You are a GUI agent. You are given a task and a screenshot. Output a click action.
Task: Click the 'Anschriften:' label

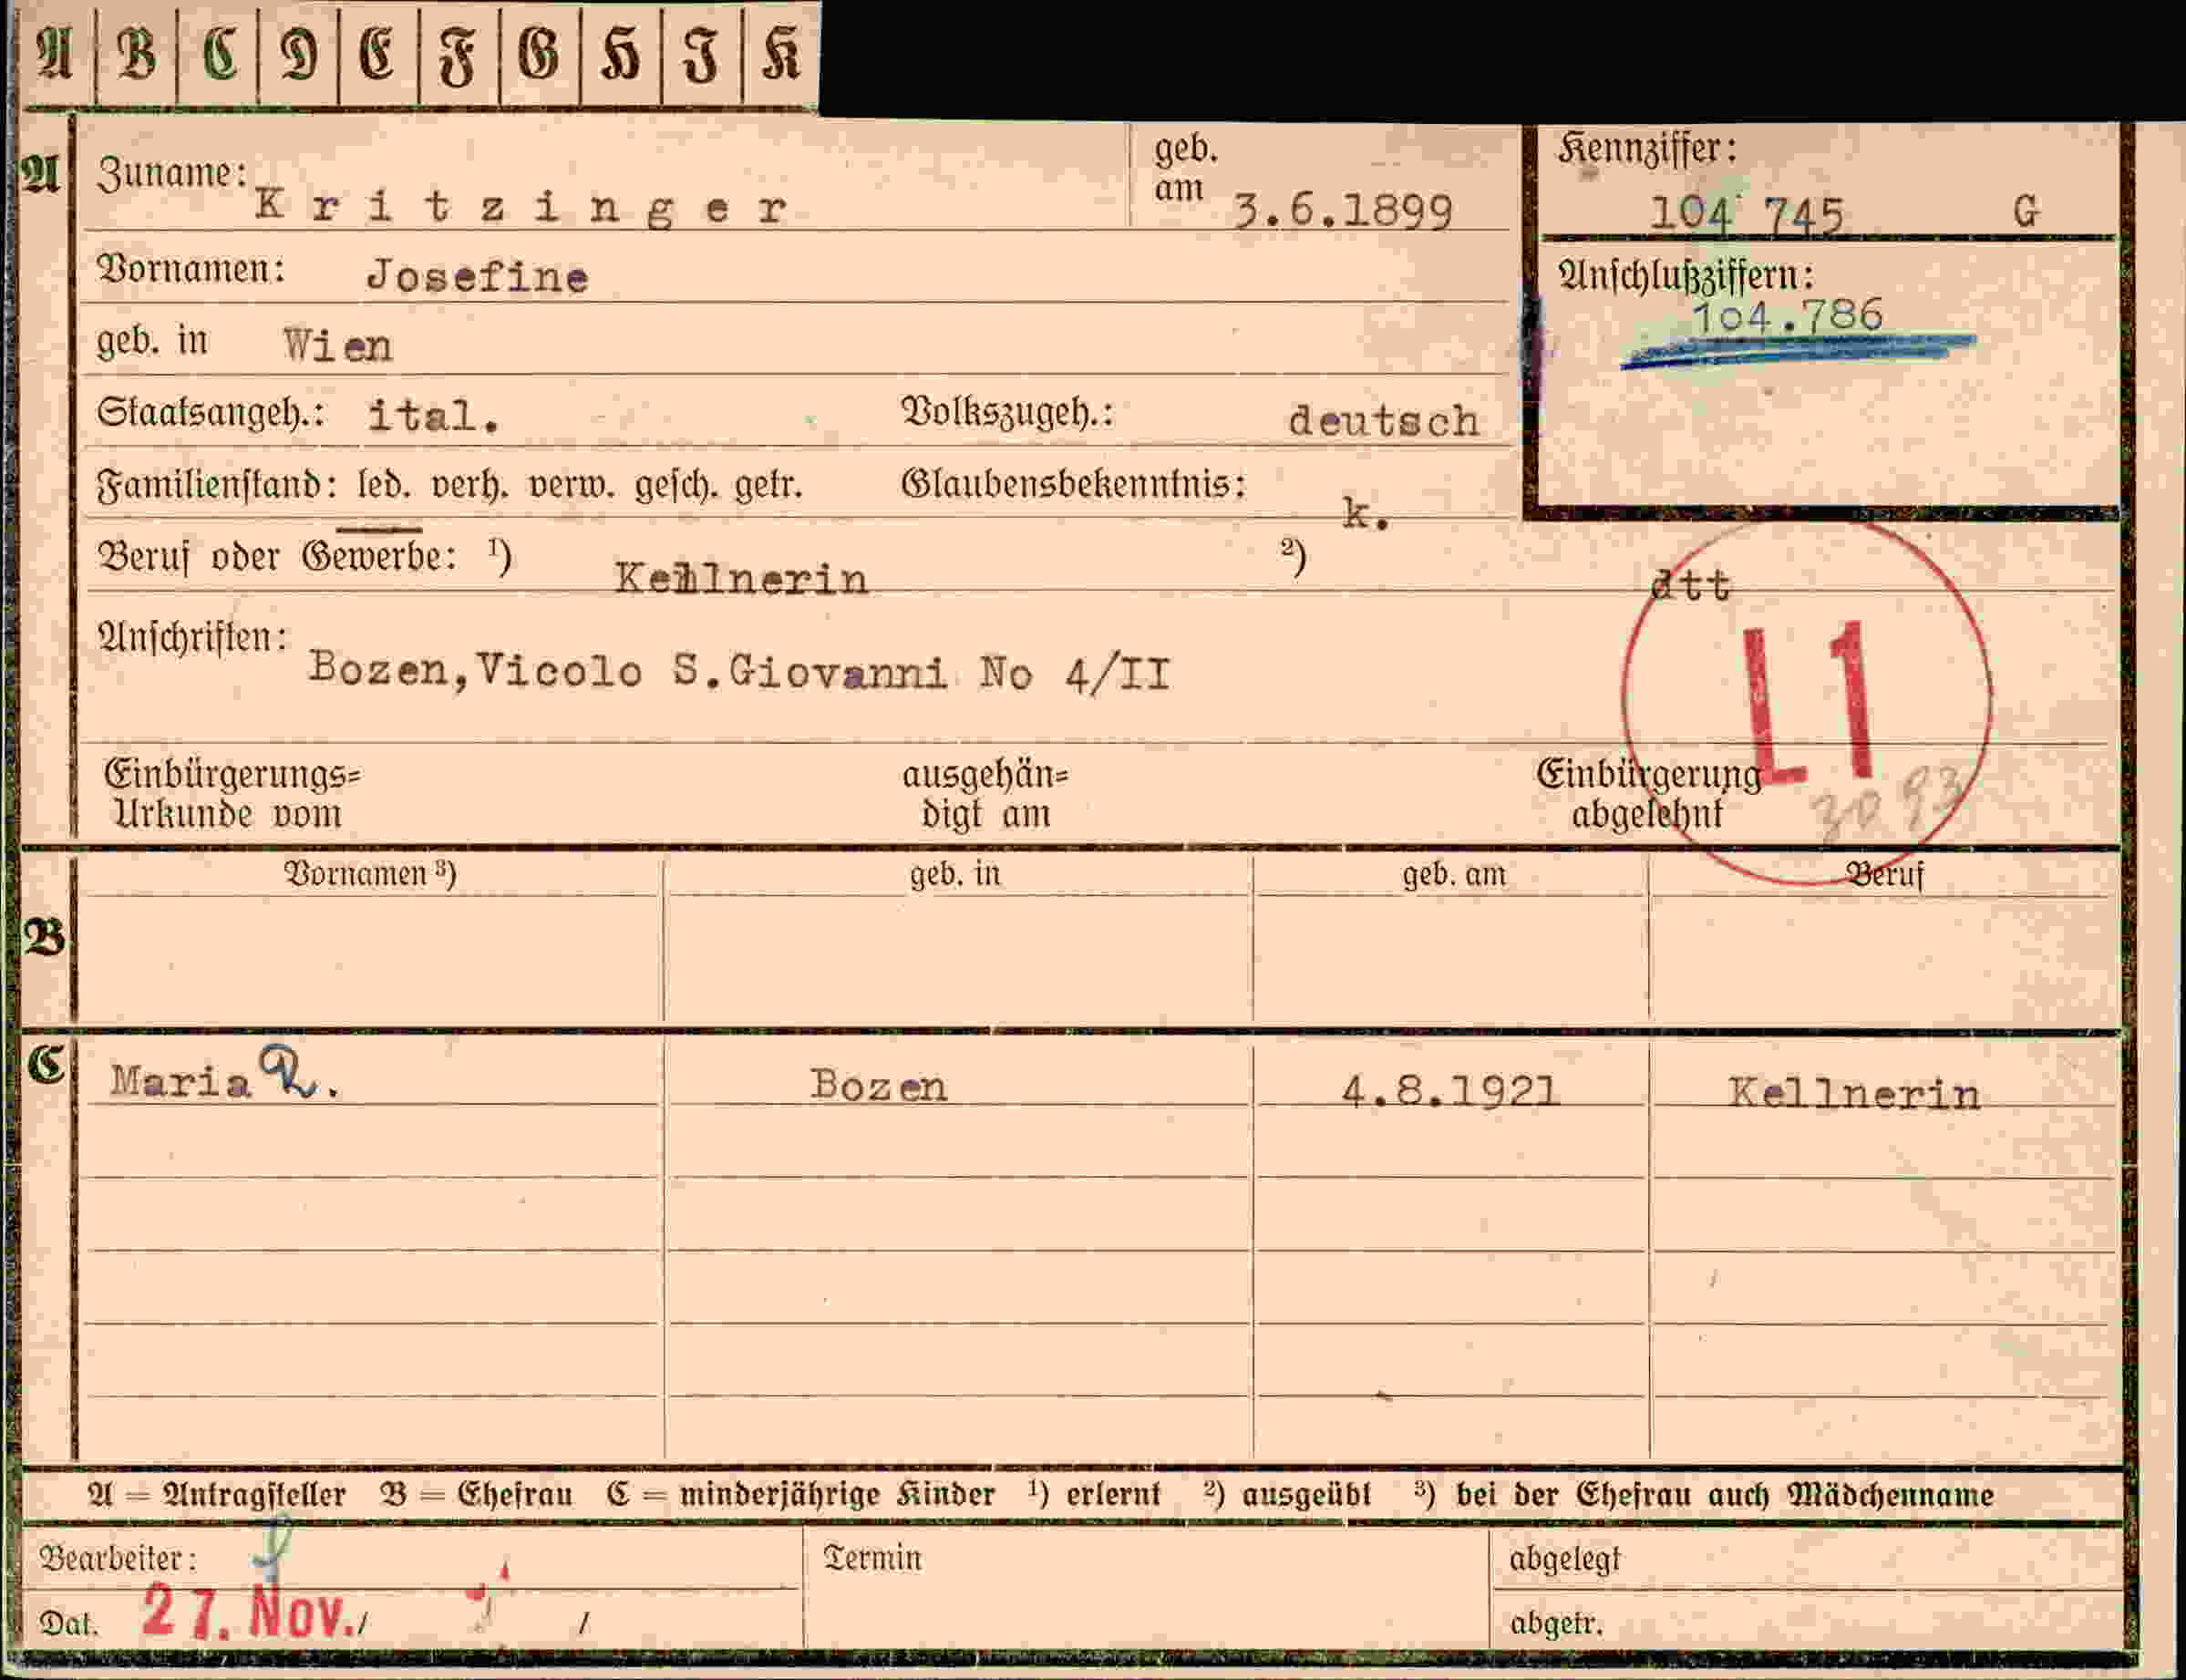click(193, 637)
